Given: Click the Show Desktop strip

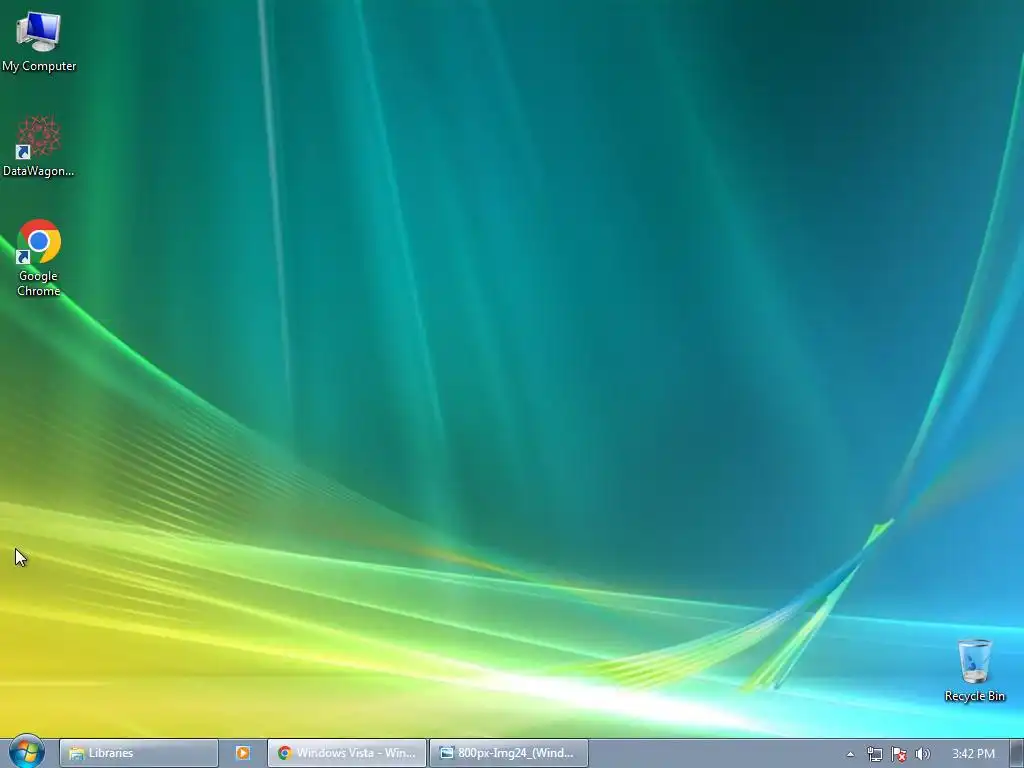Looking at the screenshot, I should pos(1017,754).
